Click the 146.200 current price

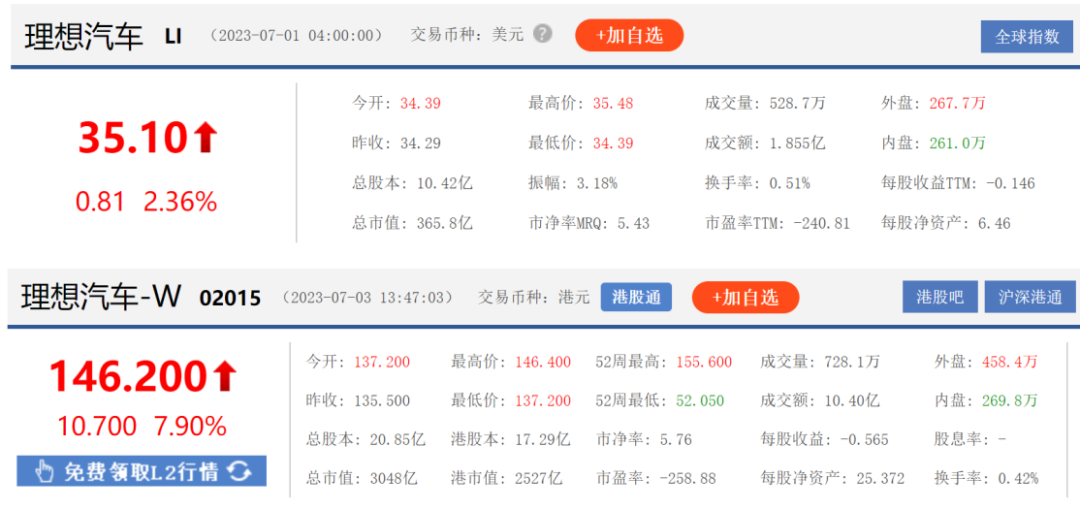128,376
